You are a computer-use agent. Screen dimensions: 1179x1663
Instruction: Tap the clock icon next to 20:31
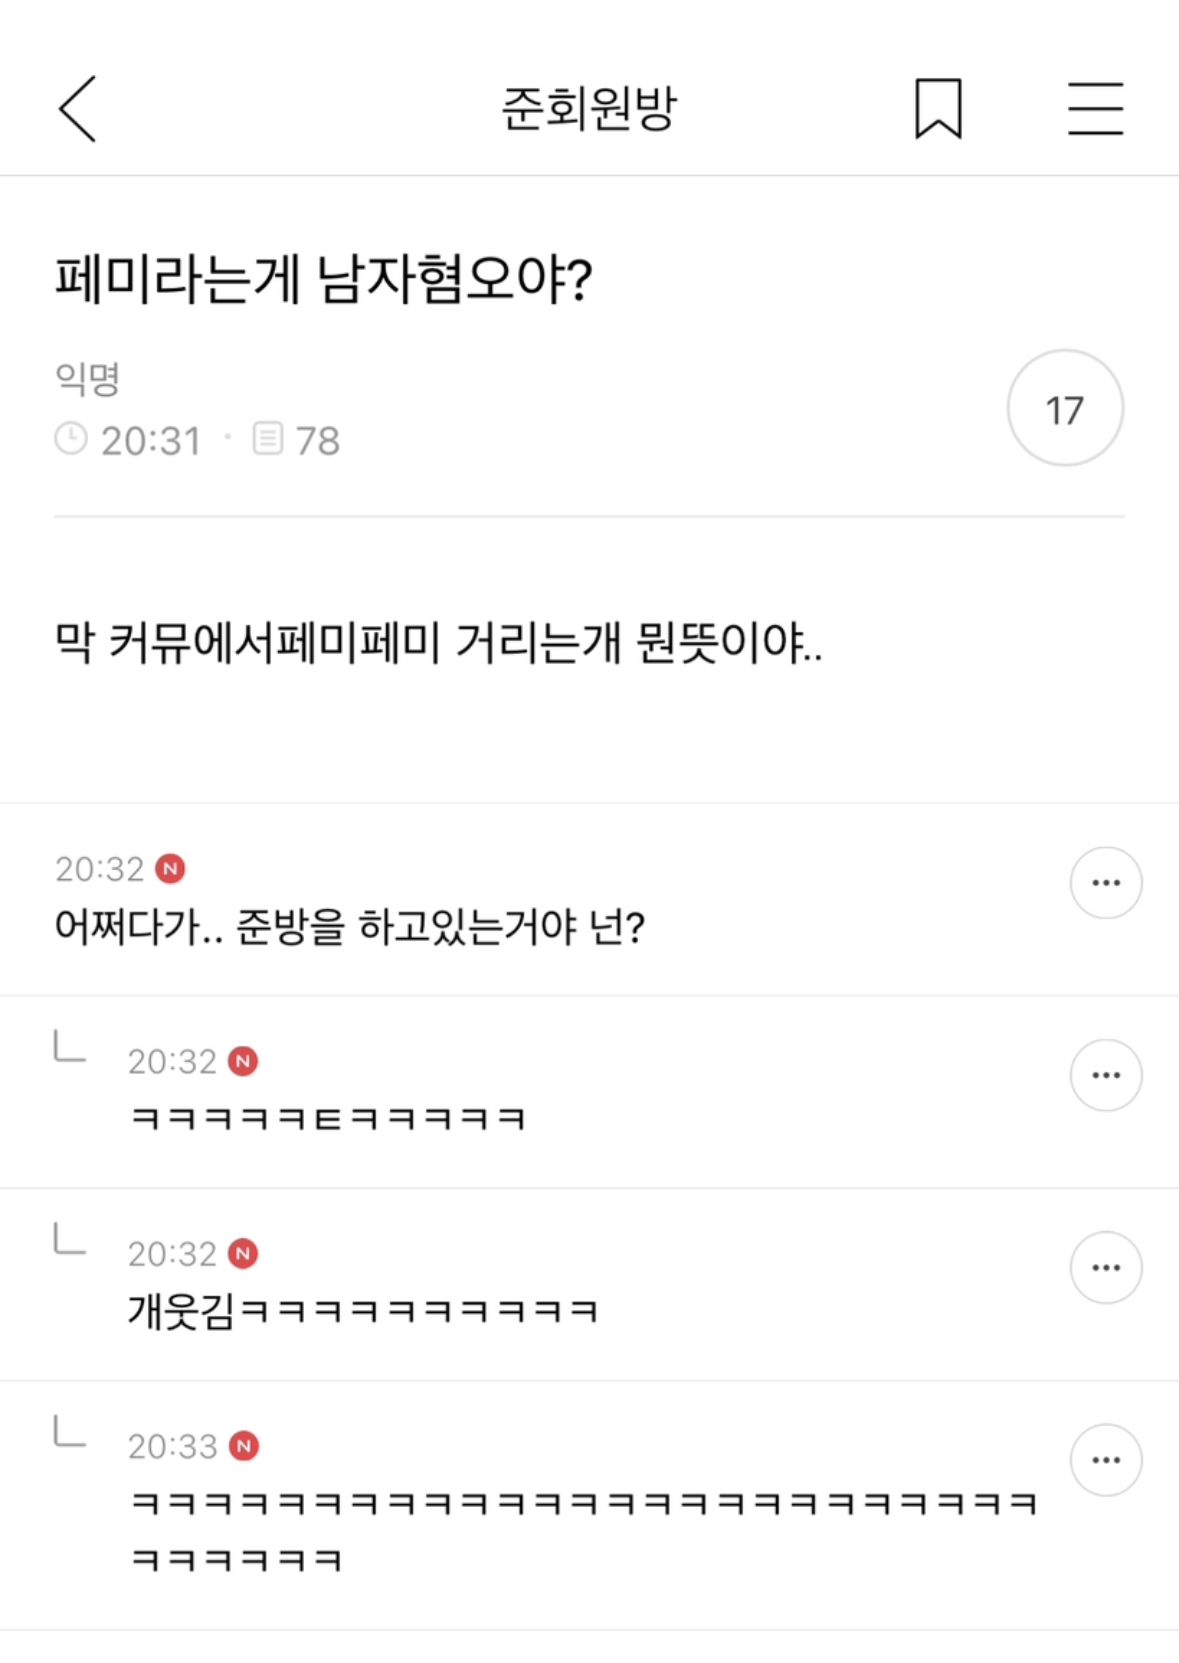pos(71,439)
